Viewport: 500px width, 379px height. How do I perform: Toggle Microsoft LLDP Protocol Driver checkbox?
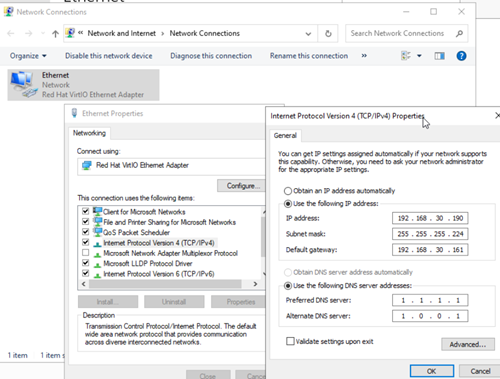(x=86, y=263)
